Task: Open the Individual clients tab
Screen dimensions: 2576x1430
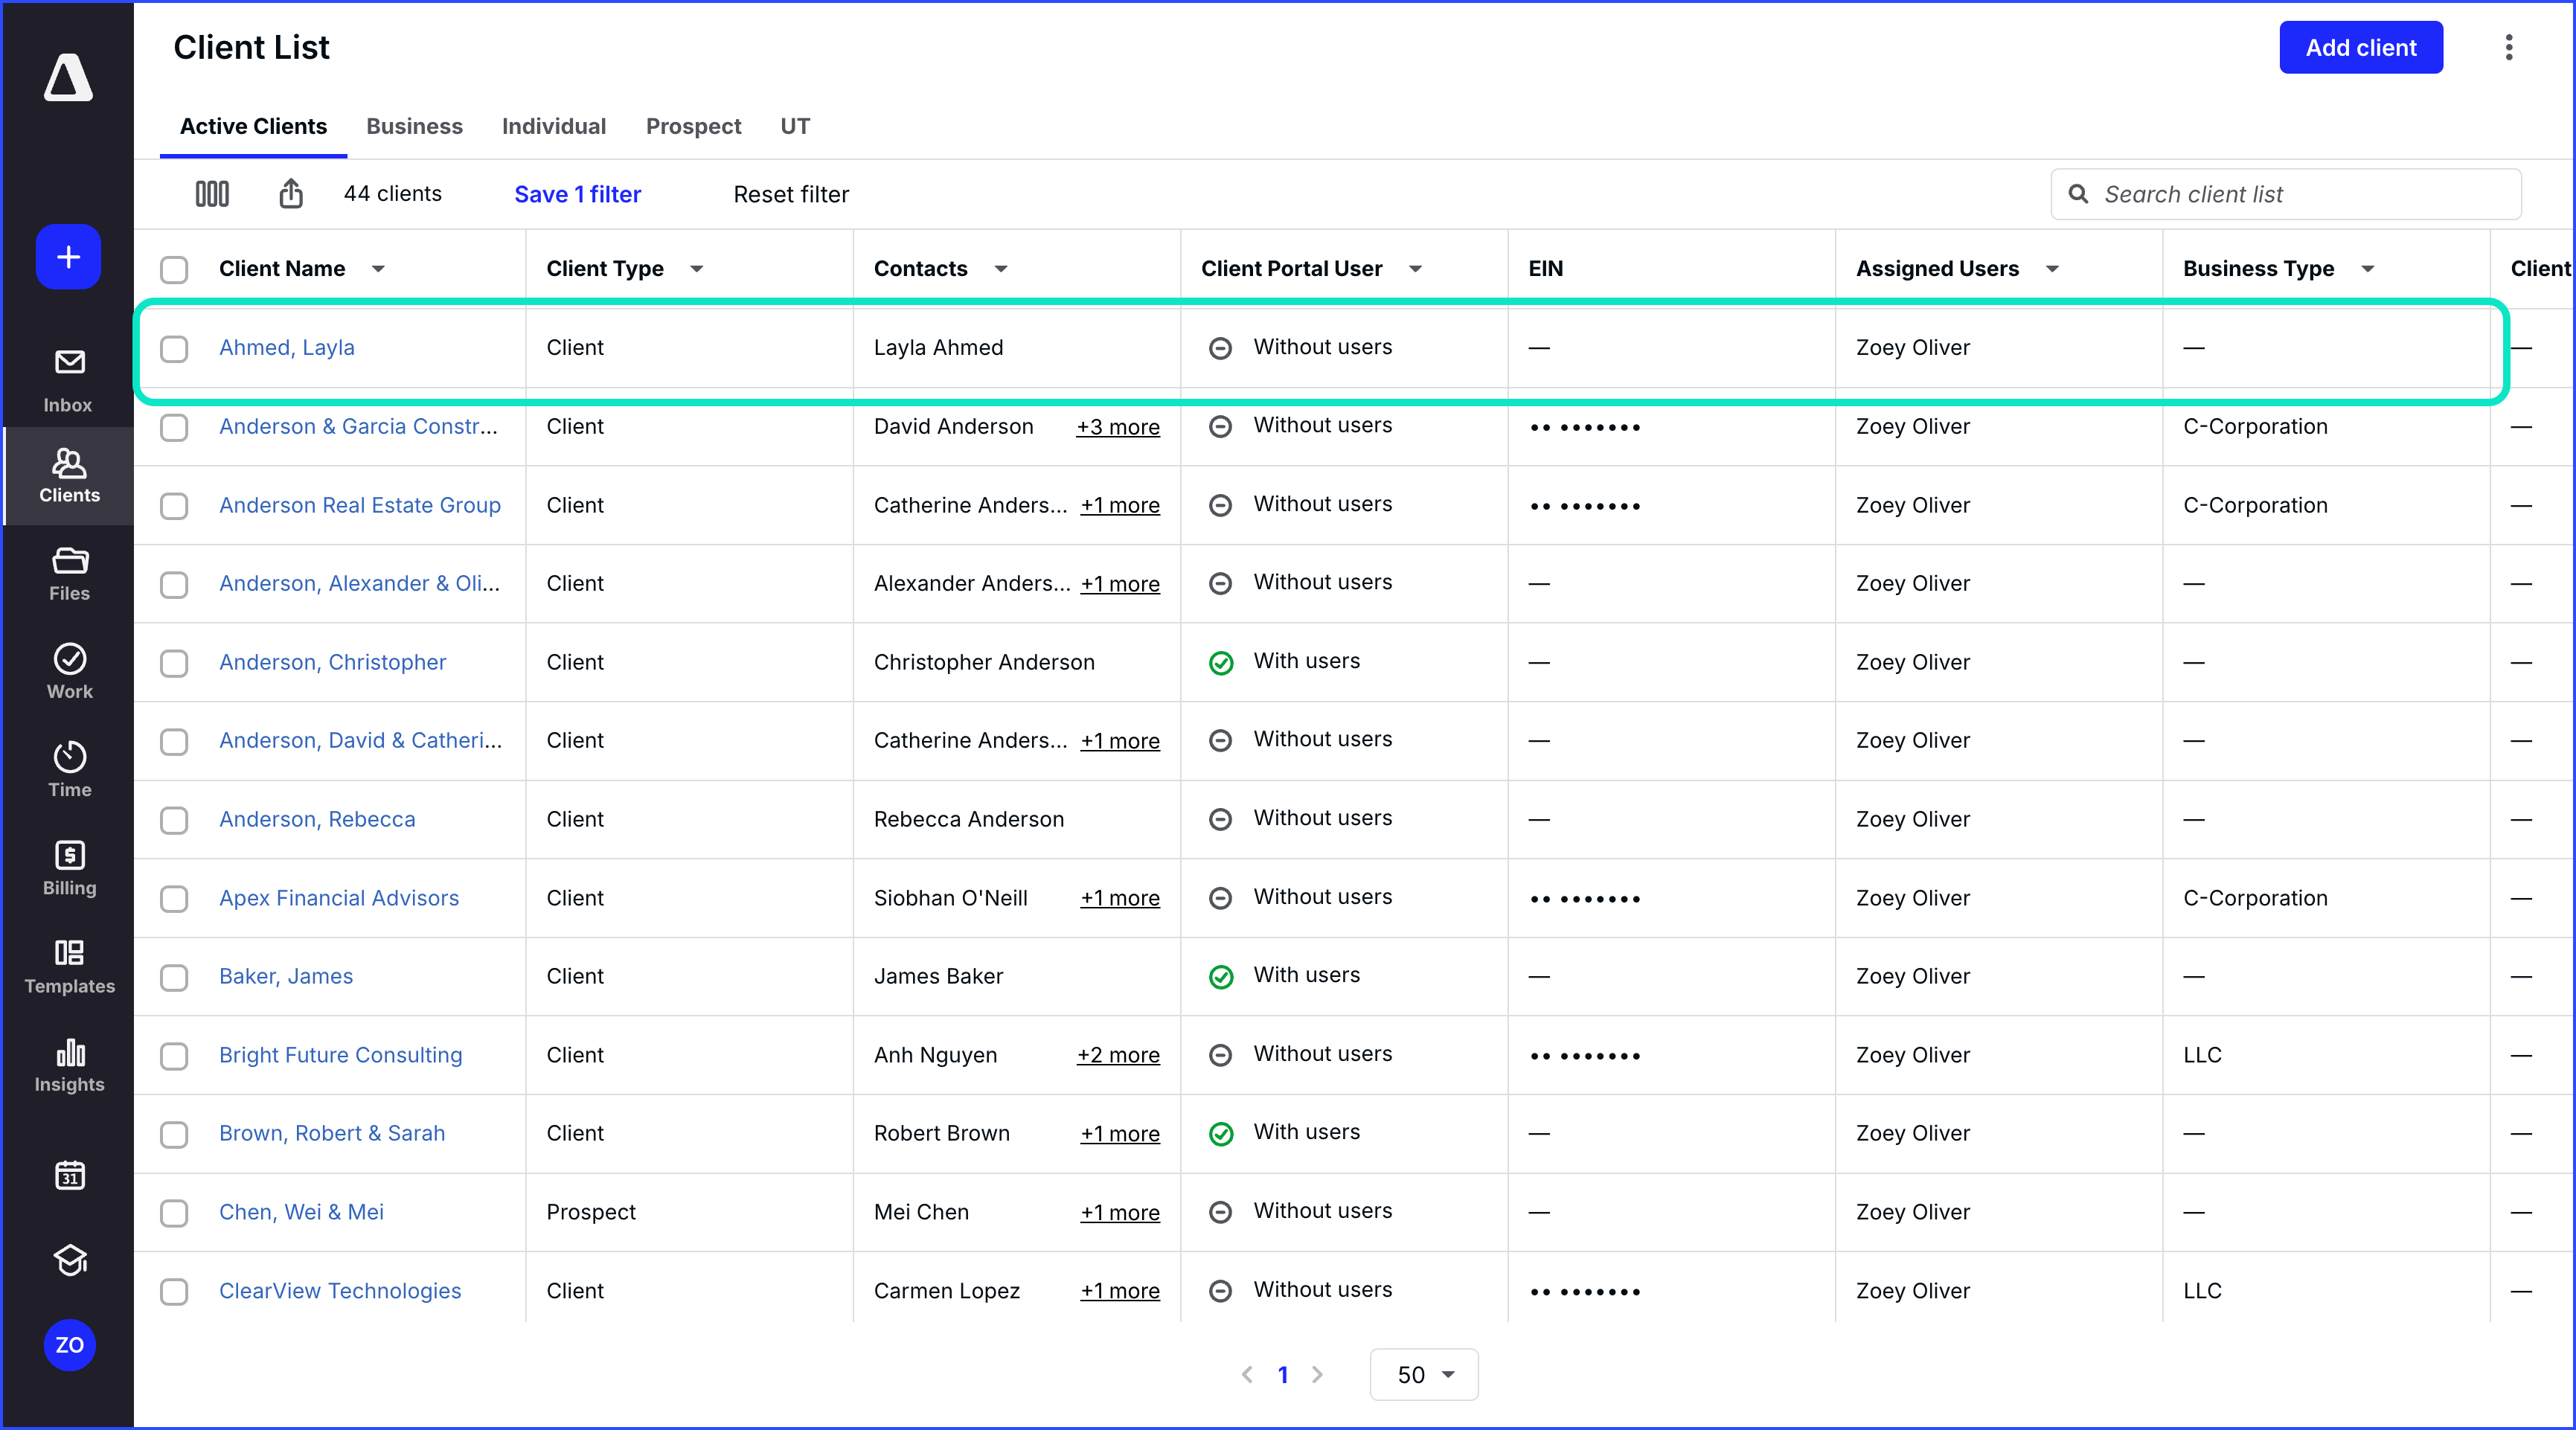Action: click(554, 126)
